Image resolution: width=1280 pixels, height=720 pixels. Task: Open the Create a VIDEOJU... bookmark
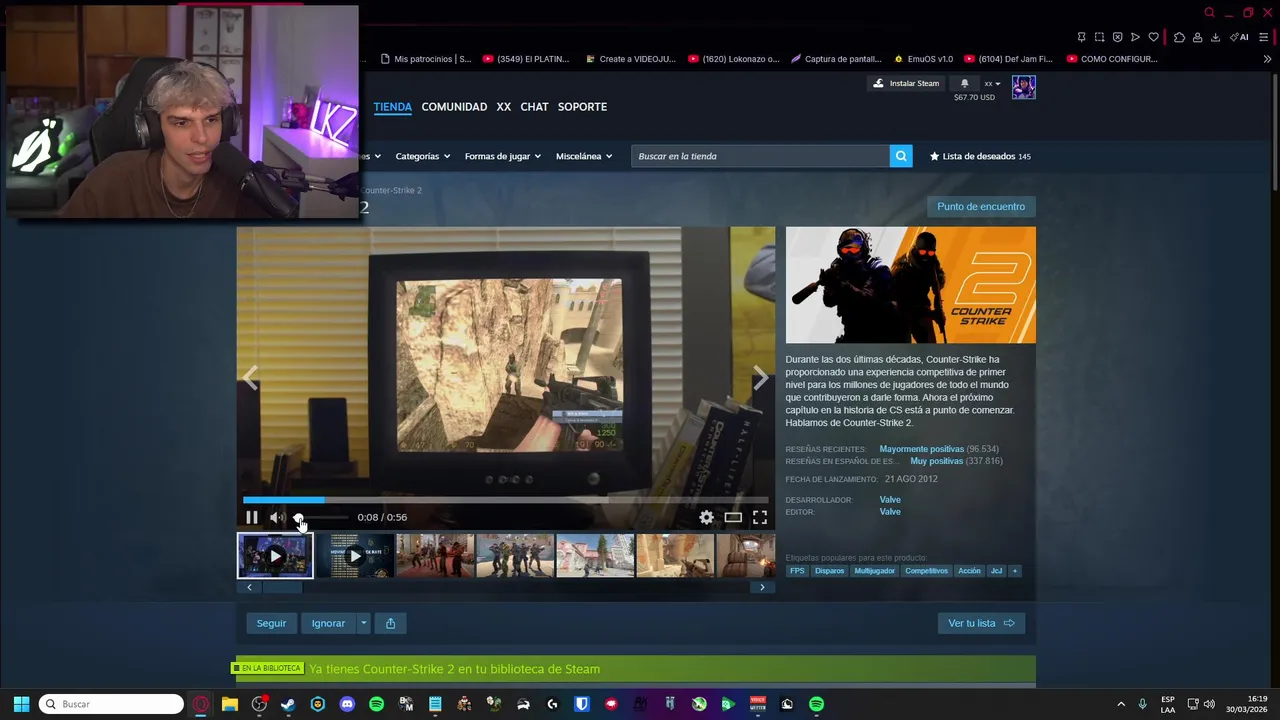tap(630, 59)
